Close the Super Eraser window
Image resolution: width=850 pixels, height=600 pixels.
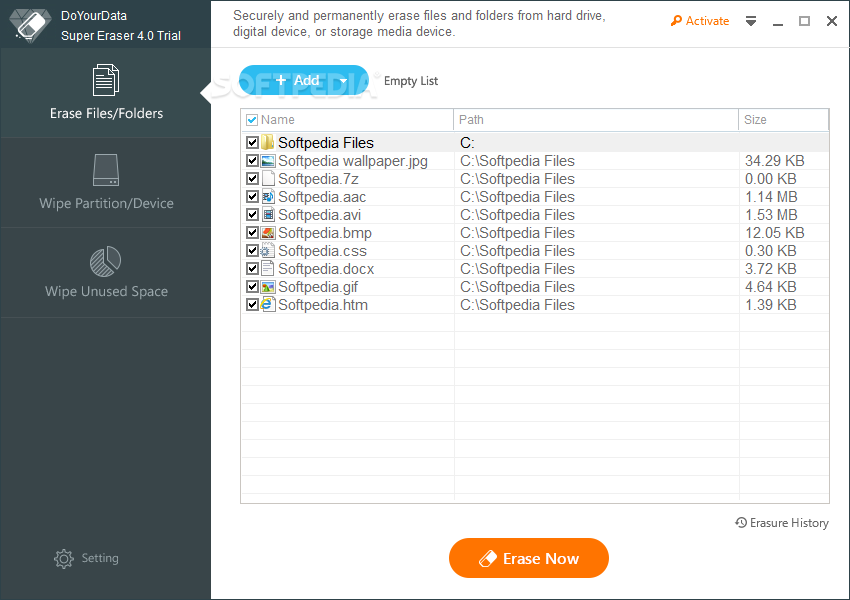pyautogui.click(x=832, y=21)
